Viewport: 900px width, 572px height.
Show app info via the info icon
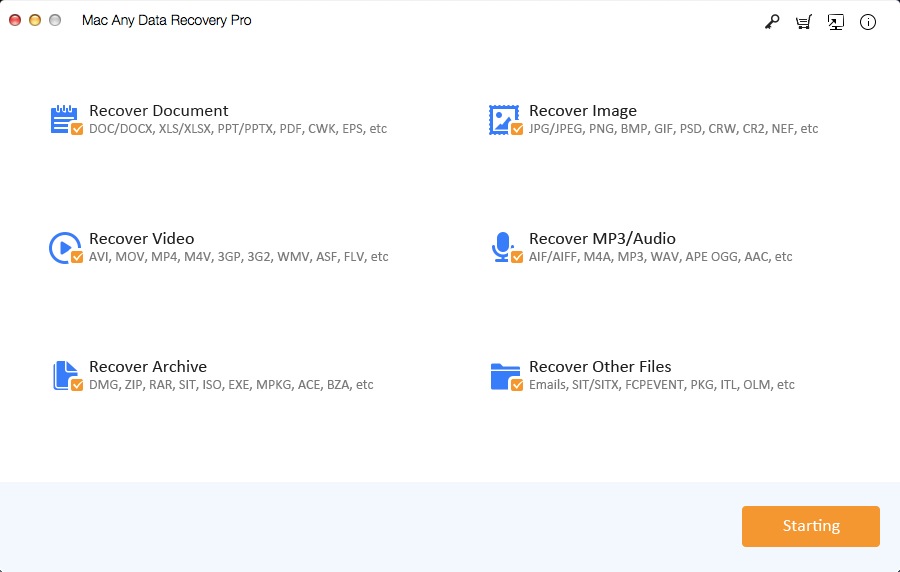click(868, 22)
